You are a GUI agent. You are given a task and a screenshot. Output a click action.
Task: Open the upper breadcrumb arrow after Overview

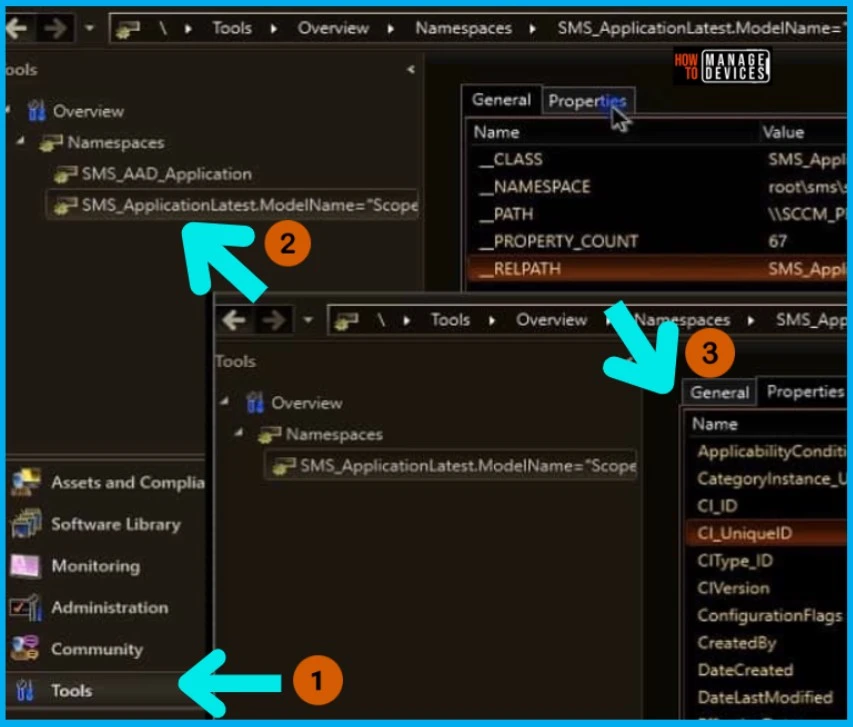tap(391, 28)
